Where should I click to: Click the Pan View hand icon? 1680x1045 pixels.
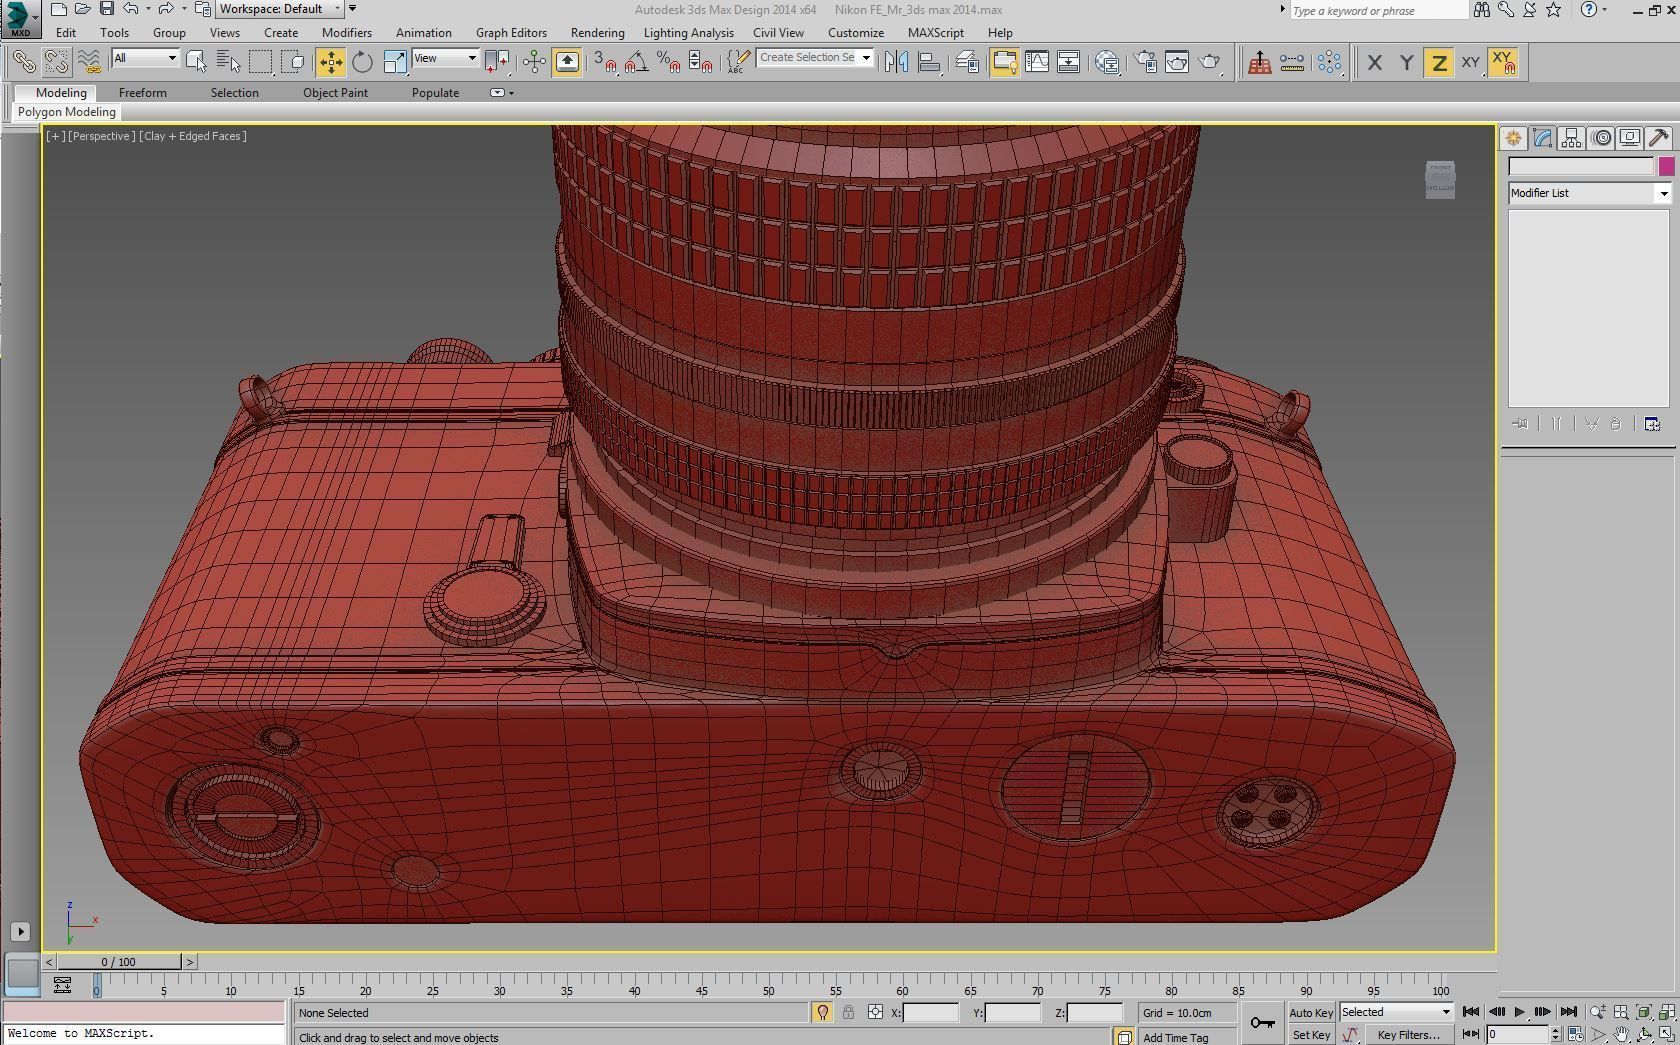1620,1034
